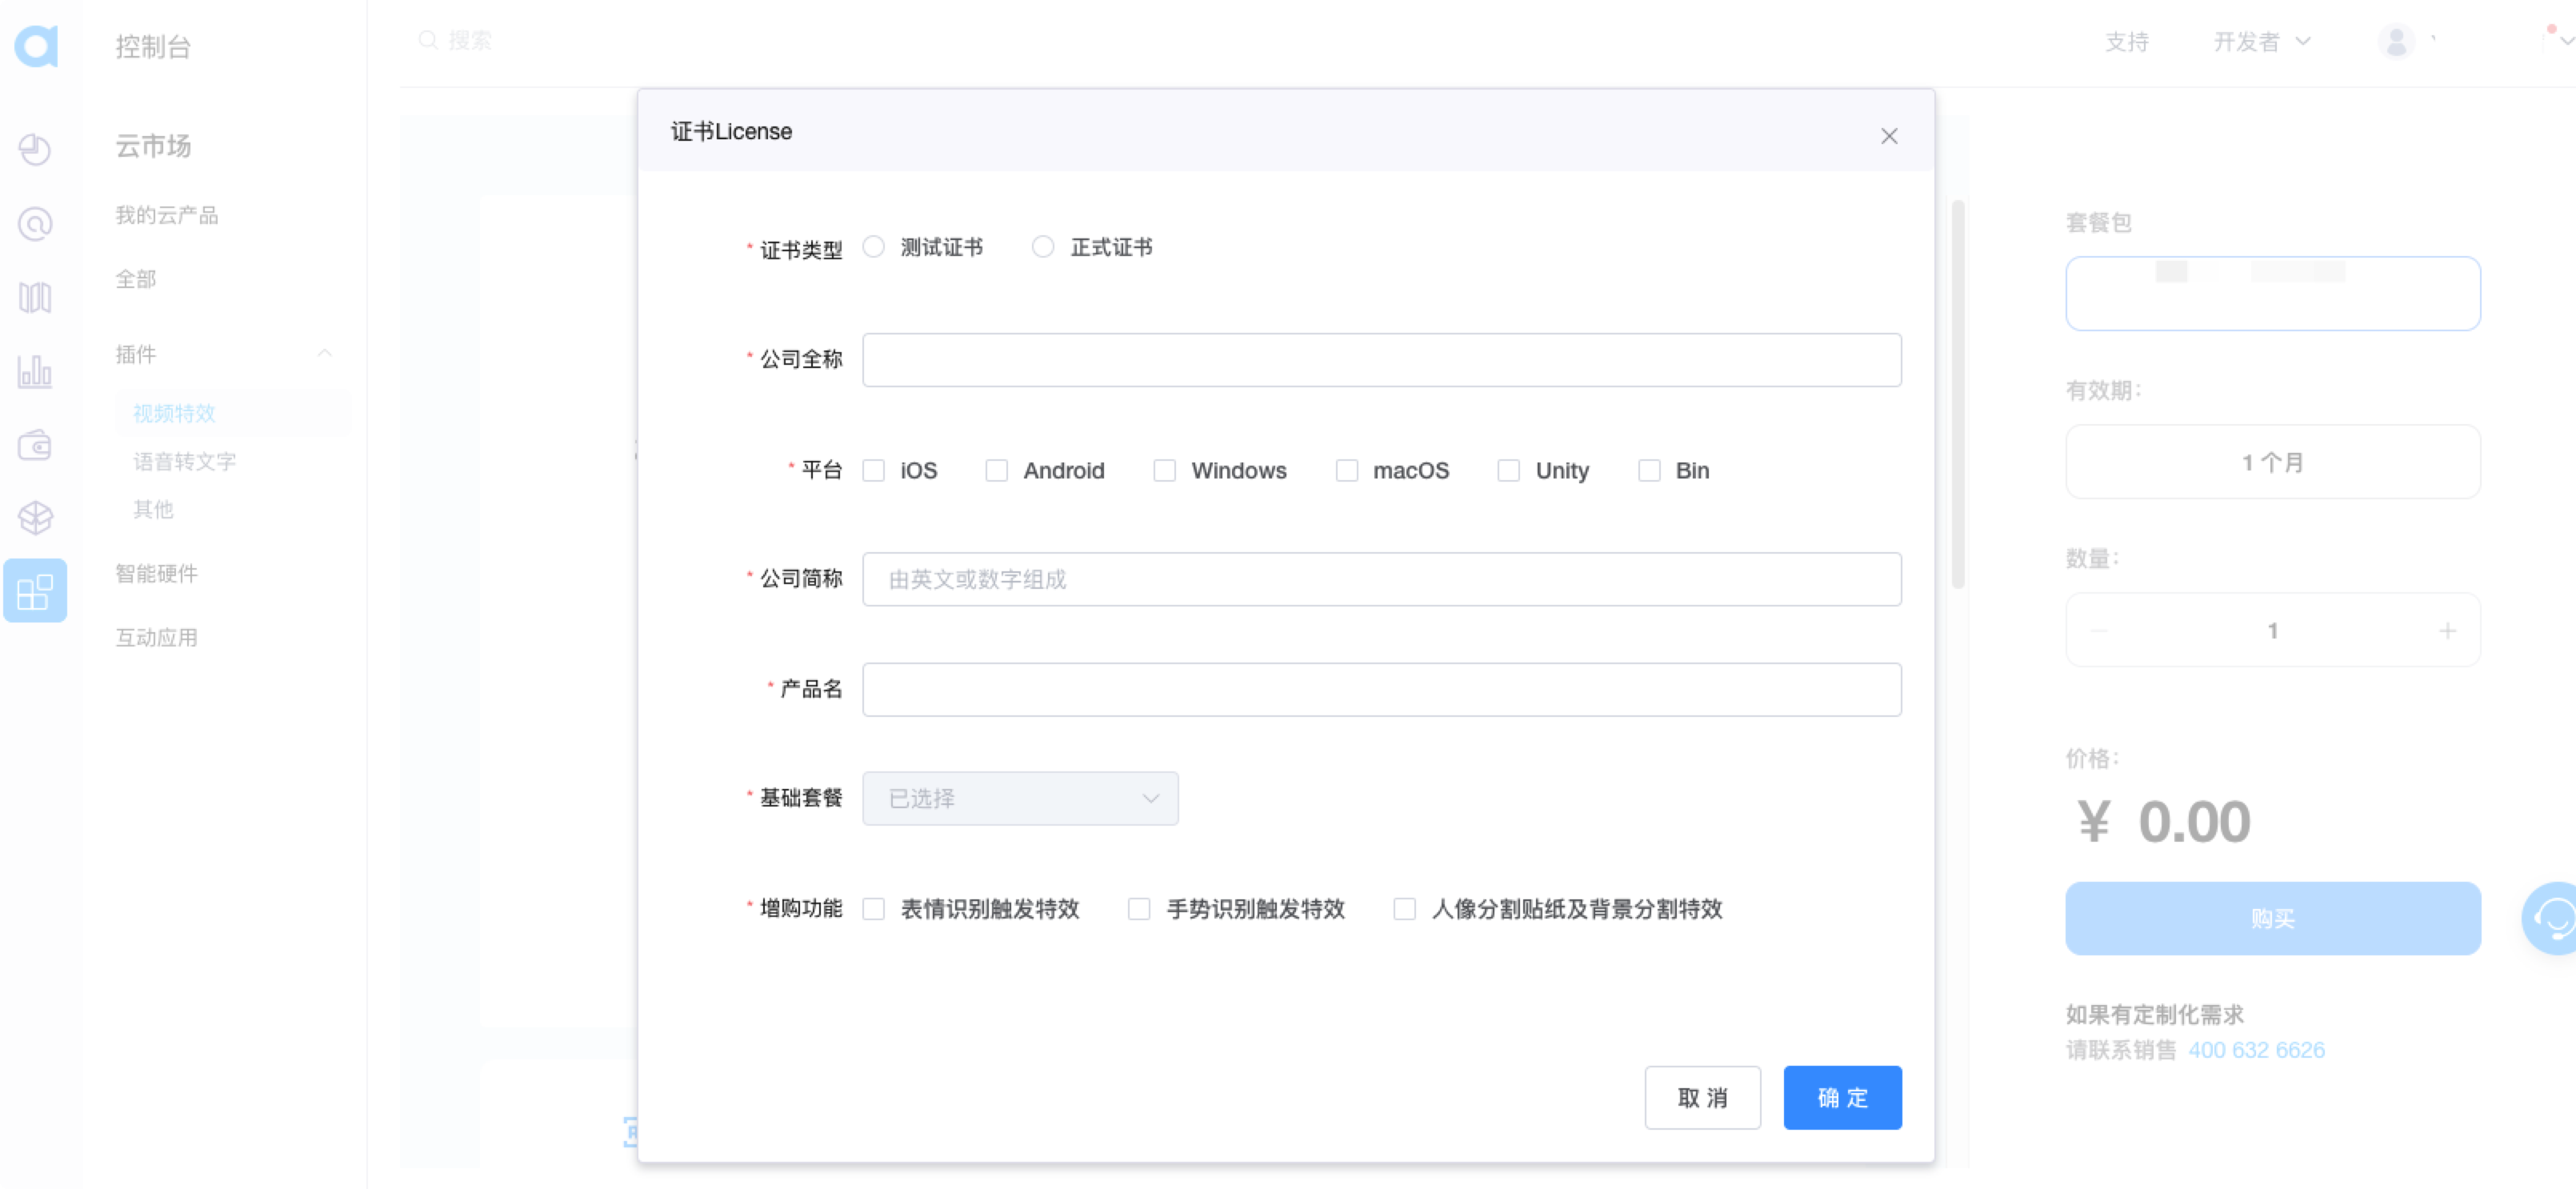Focus the 公司全称 input field
This screenshot has width=2576, height=1189.
pyautogui.click(x=1382, y=360)
